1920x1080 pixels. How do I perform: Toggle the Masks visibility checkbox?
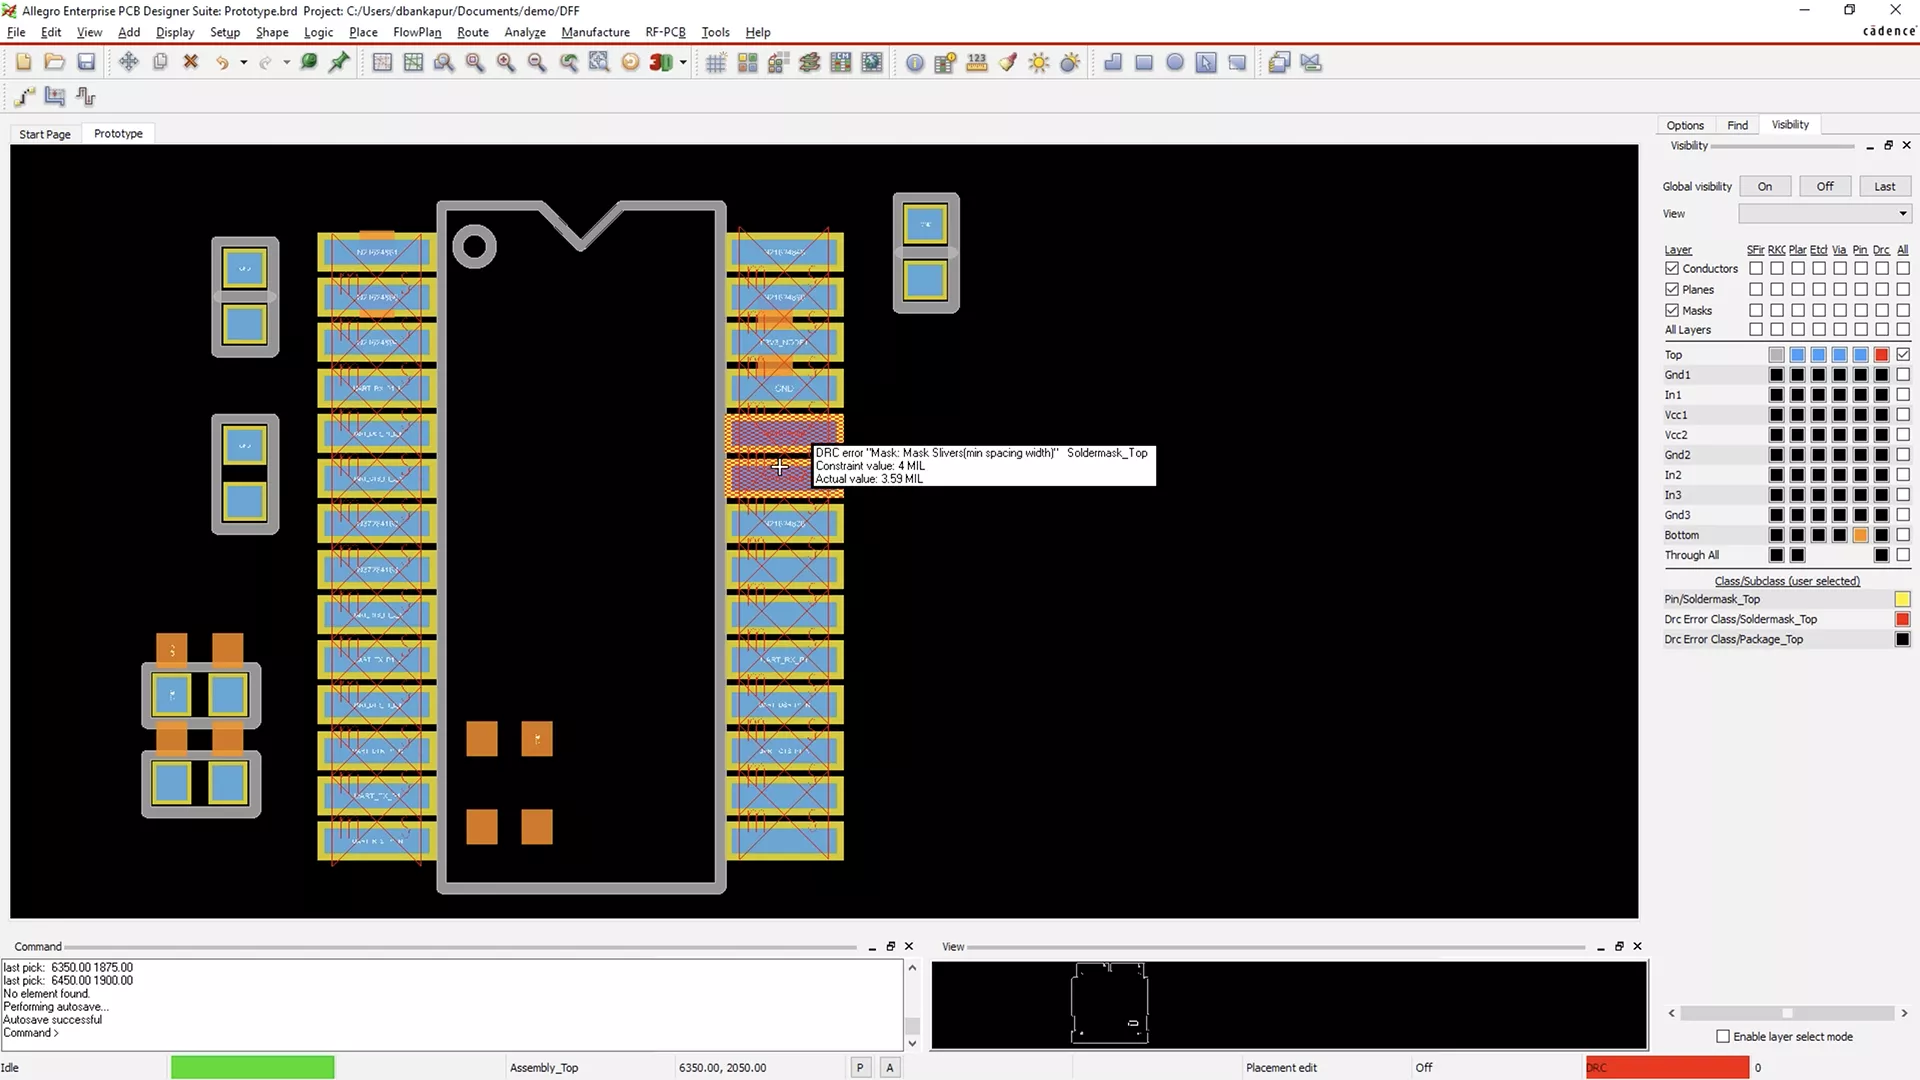coord(1672,310)
